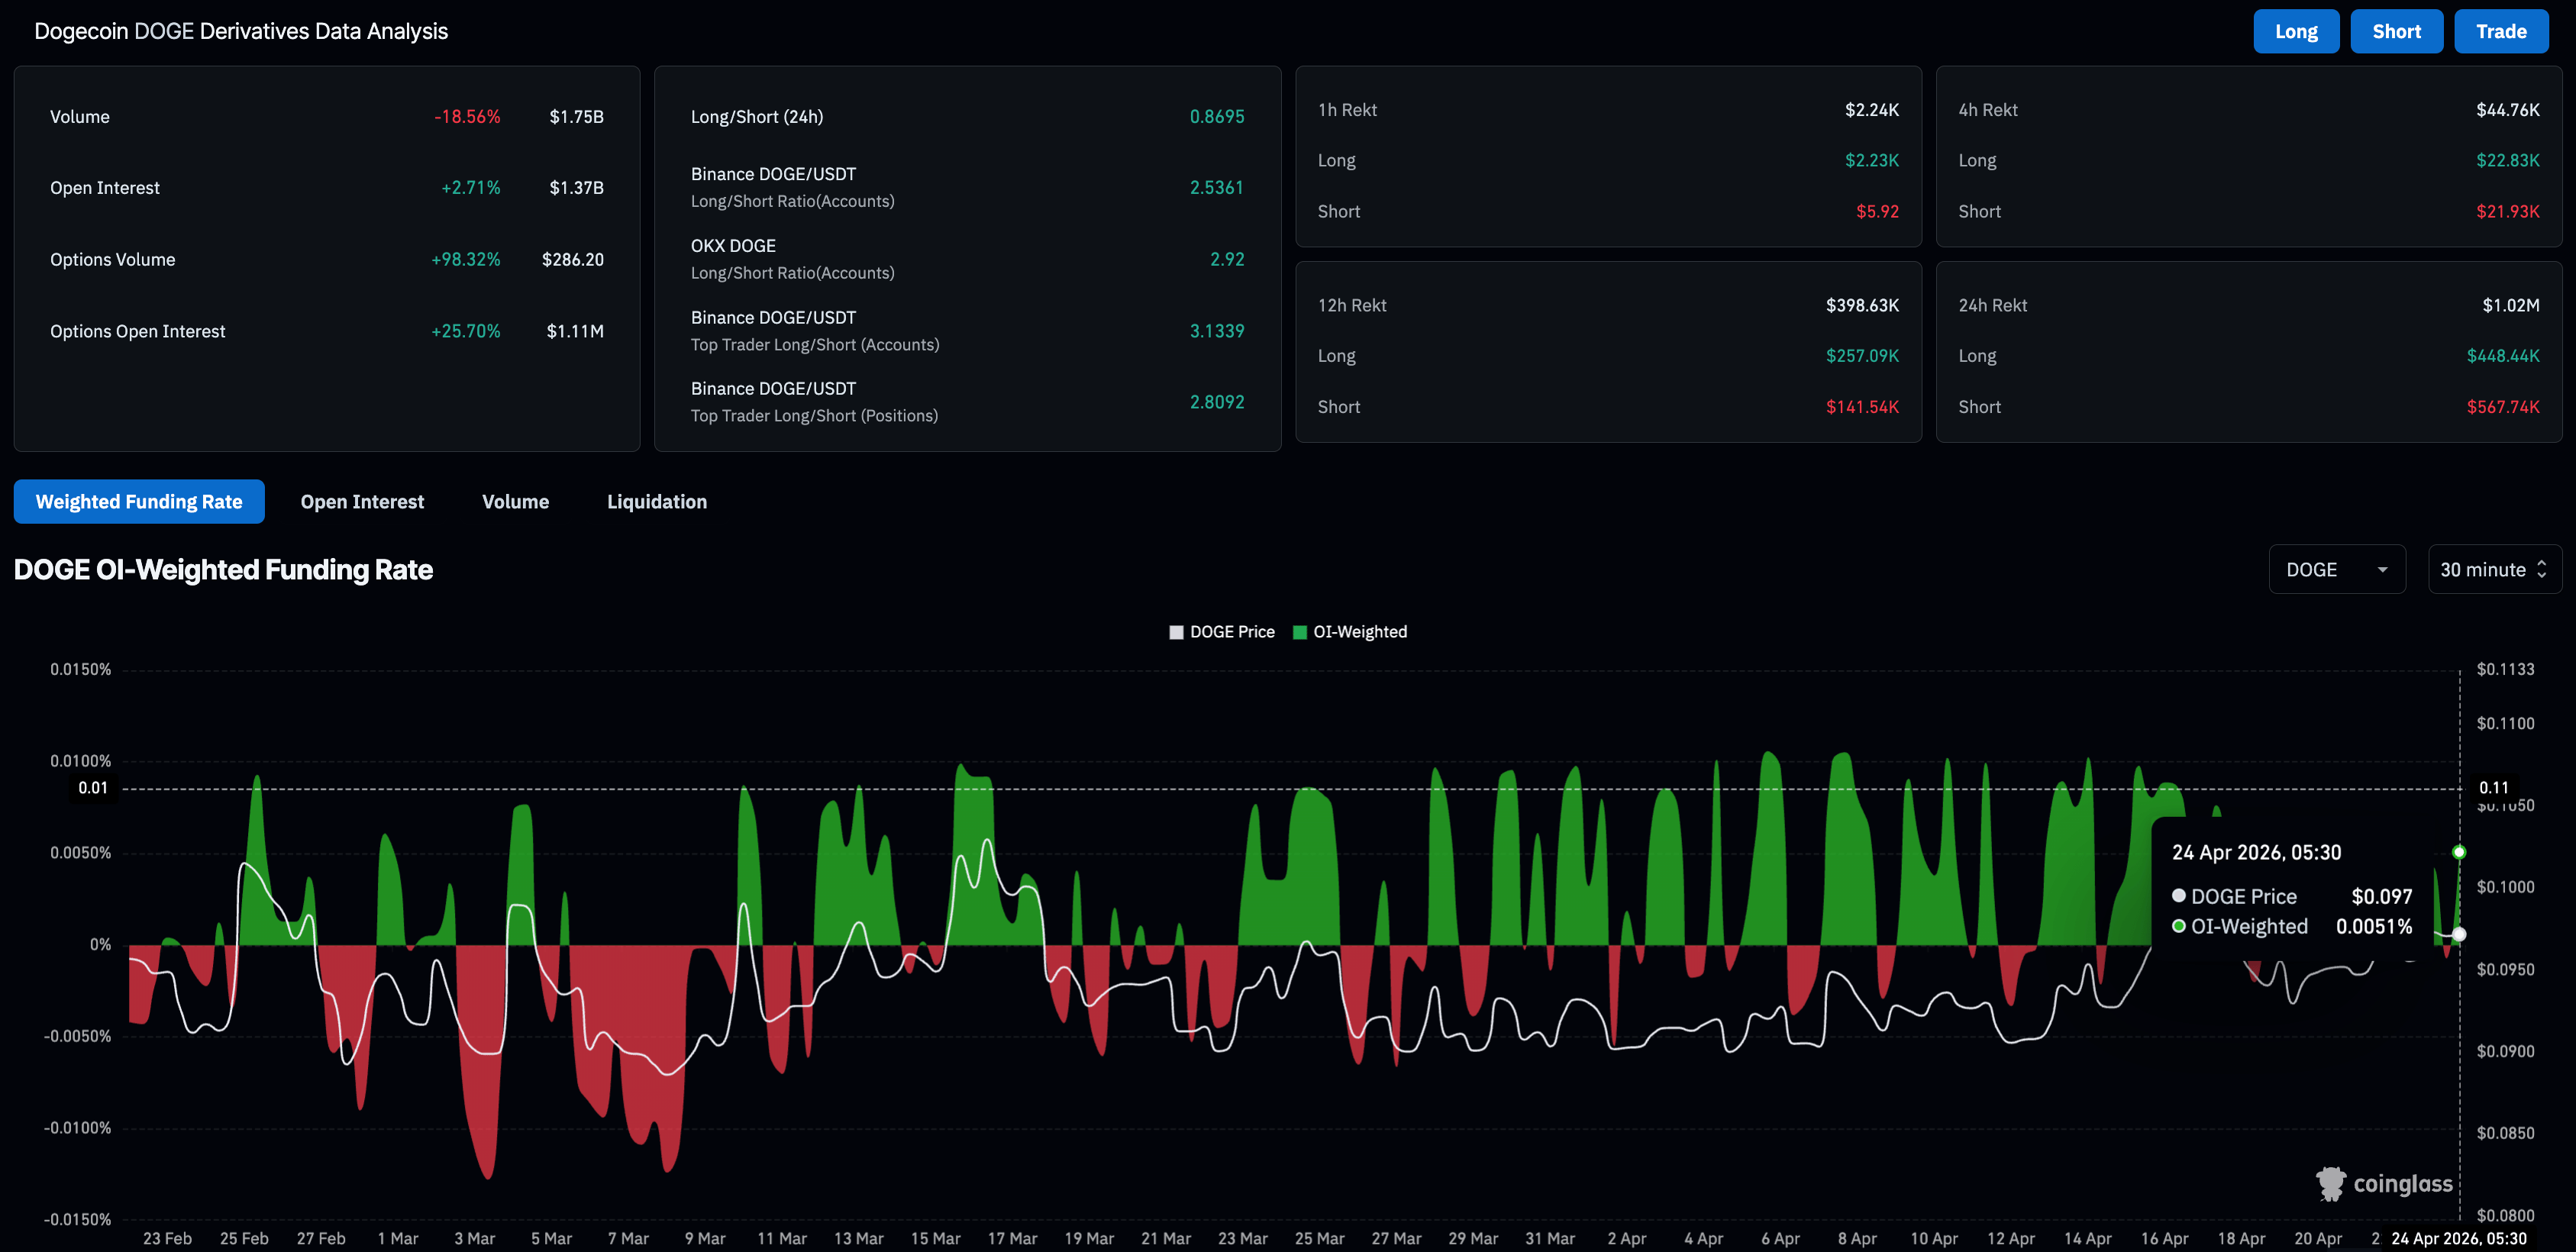The height and width of the screenshot is (1252, 2576).
Task: Click the white DOGE Price legend swatch
Action: (x=1176, y=632)
